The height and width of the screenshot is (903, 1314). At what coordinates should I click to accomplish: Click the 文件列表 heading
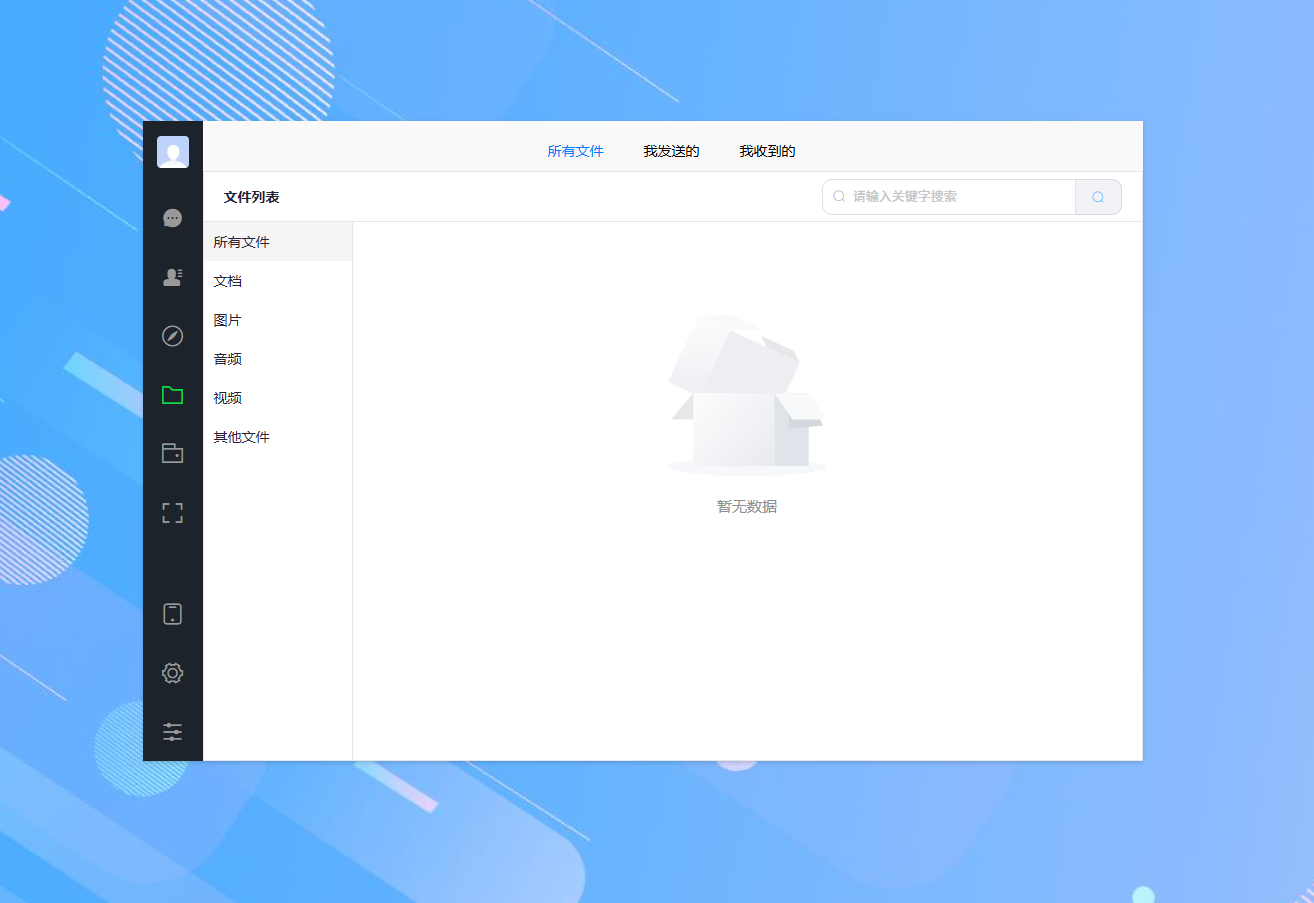tap(252, 197)
